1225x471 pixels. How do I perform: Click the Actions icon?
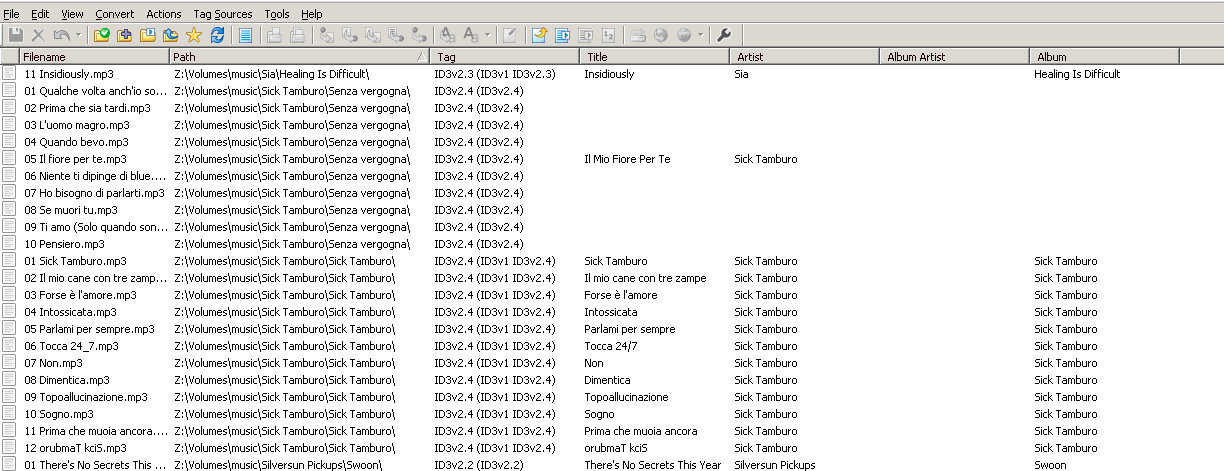click(447, 35)
